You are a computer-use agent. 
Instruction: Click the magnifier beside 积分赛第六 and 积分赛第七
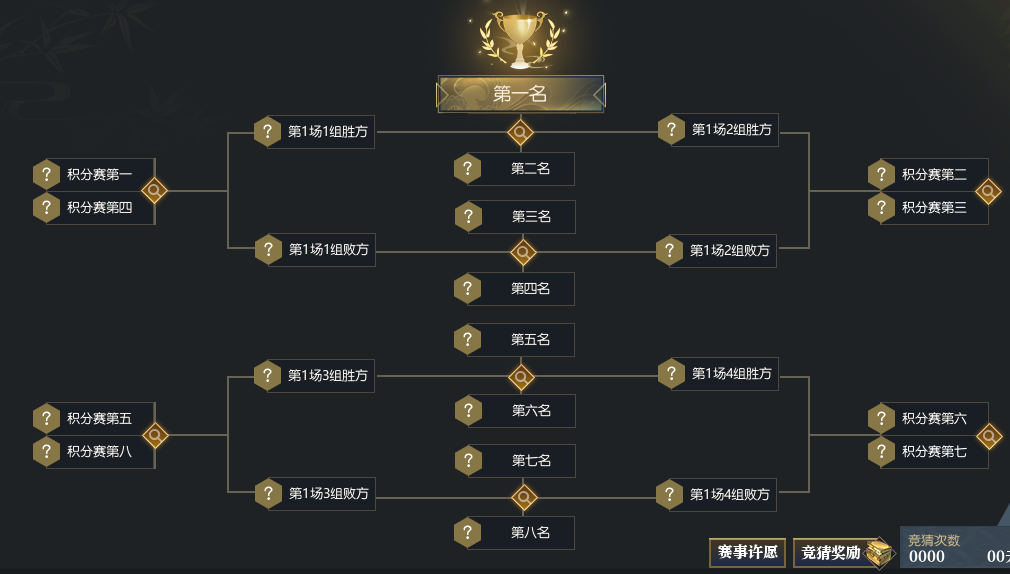tap(989, 436)
